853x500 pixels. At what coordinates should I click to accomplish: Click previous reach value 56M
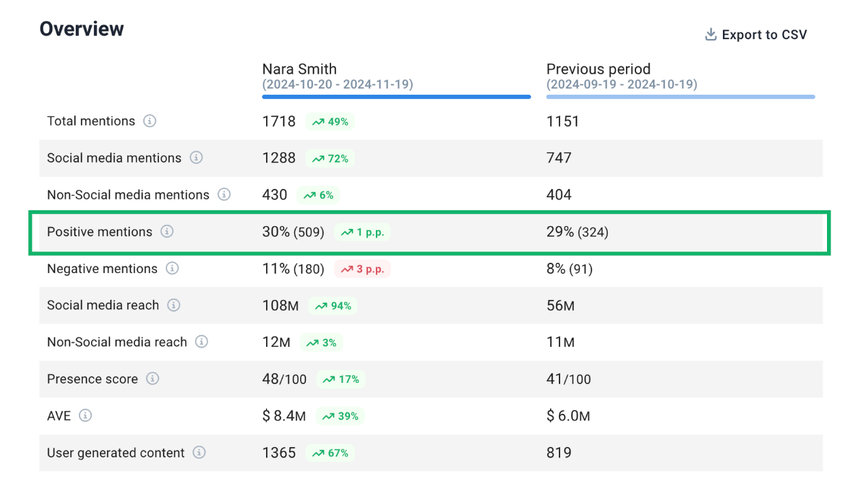click(x=560, y=305)
